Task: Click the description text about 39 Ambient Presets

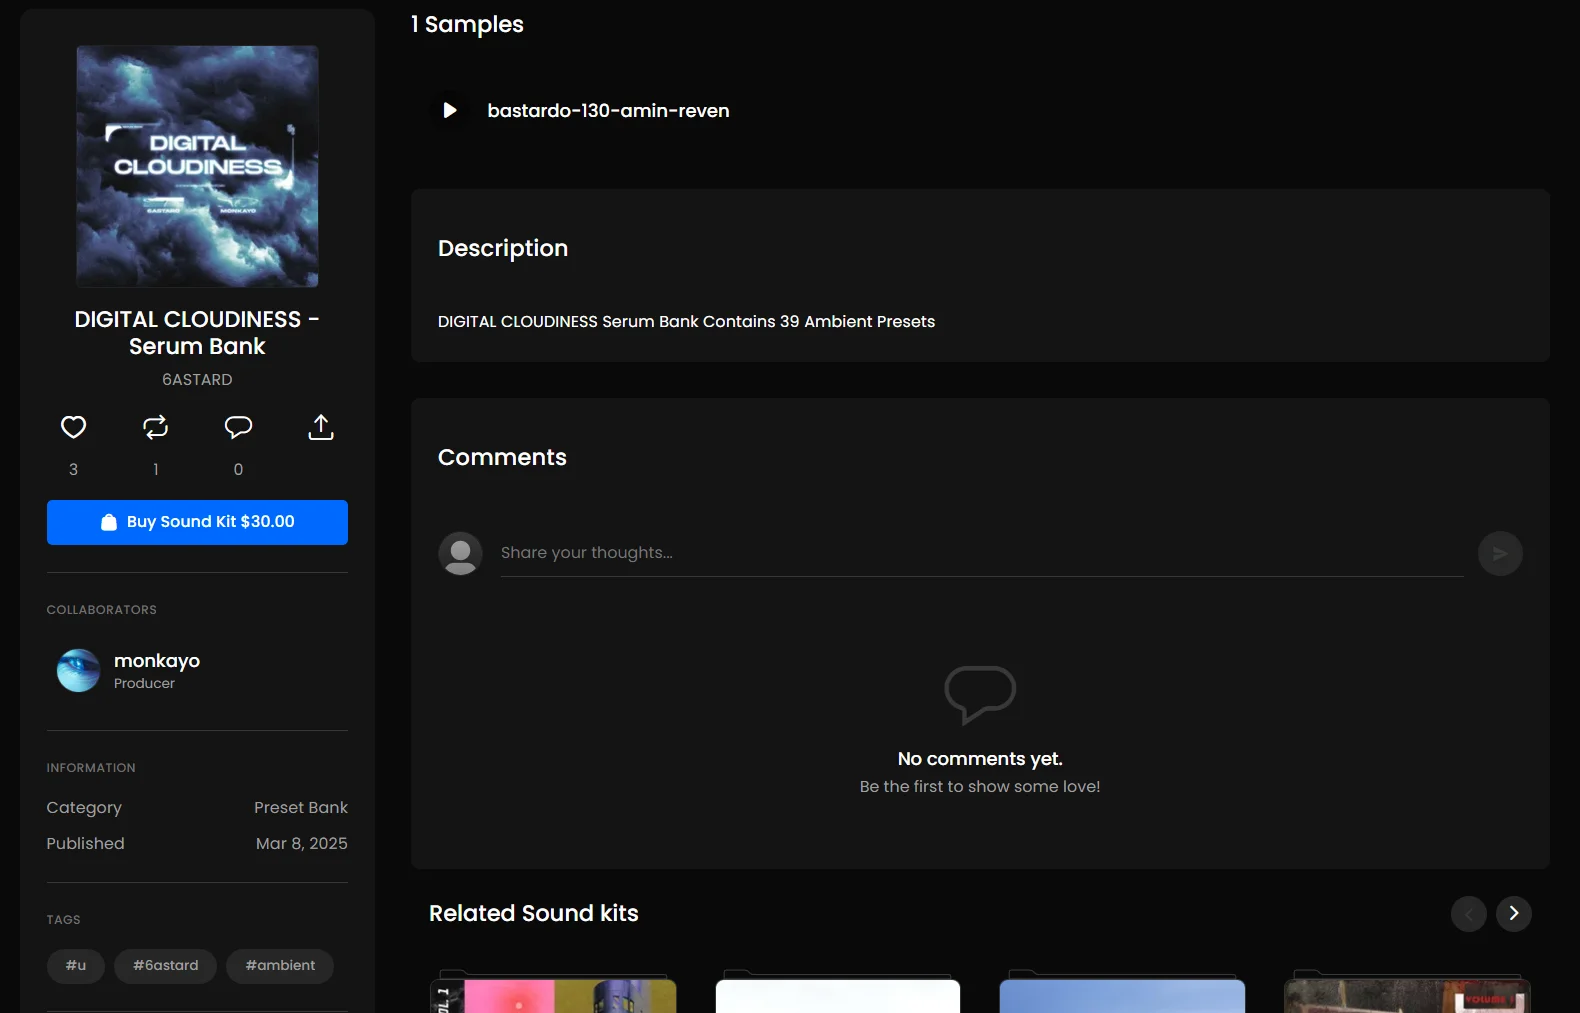Action: 686,322
